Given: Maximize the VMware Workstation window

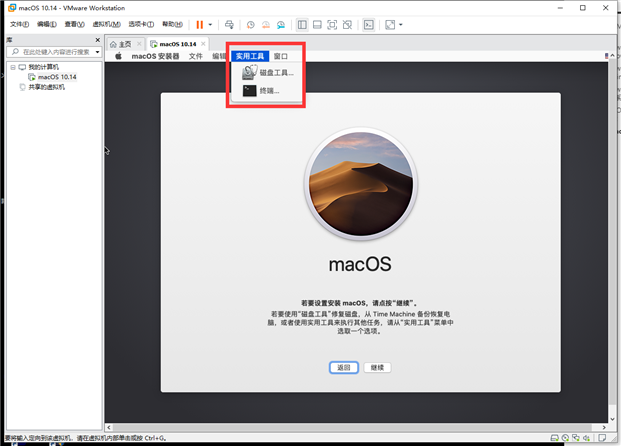Looking at the screenshot, I should tap(583, 8).
